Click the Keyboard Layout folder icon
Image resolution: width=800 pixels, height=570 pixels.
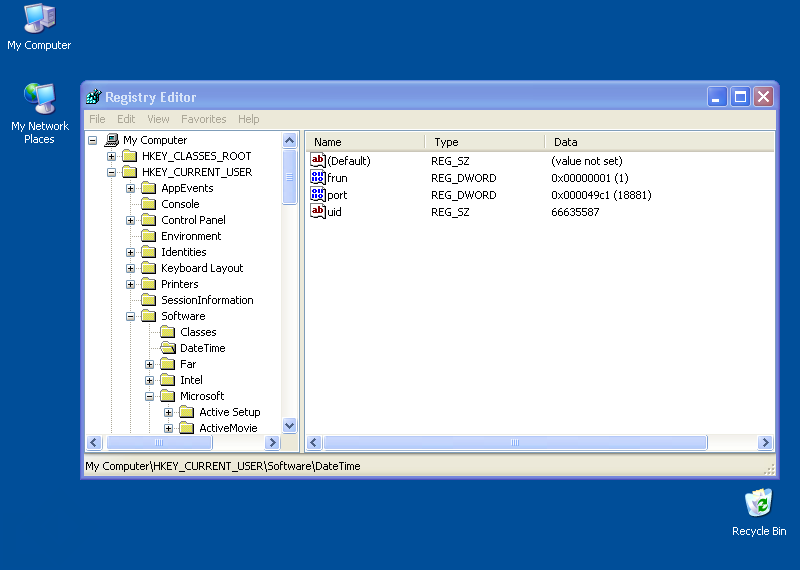pyautogui.click(x=149, y=268)
